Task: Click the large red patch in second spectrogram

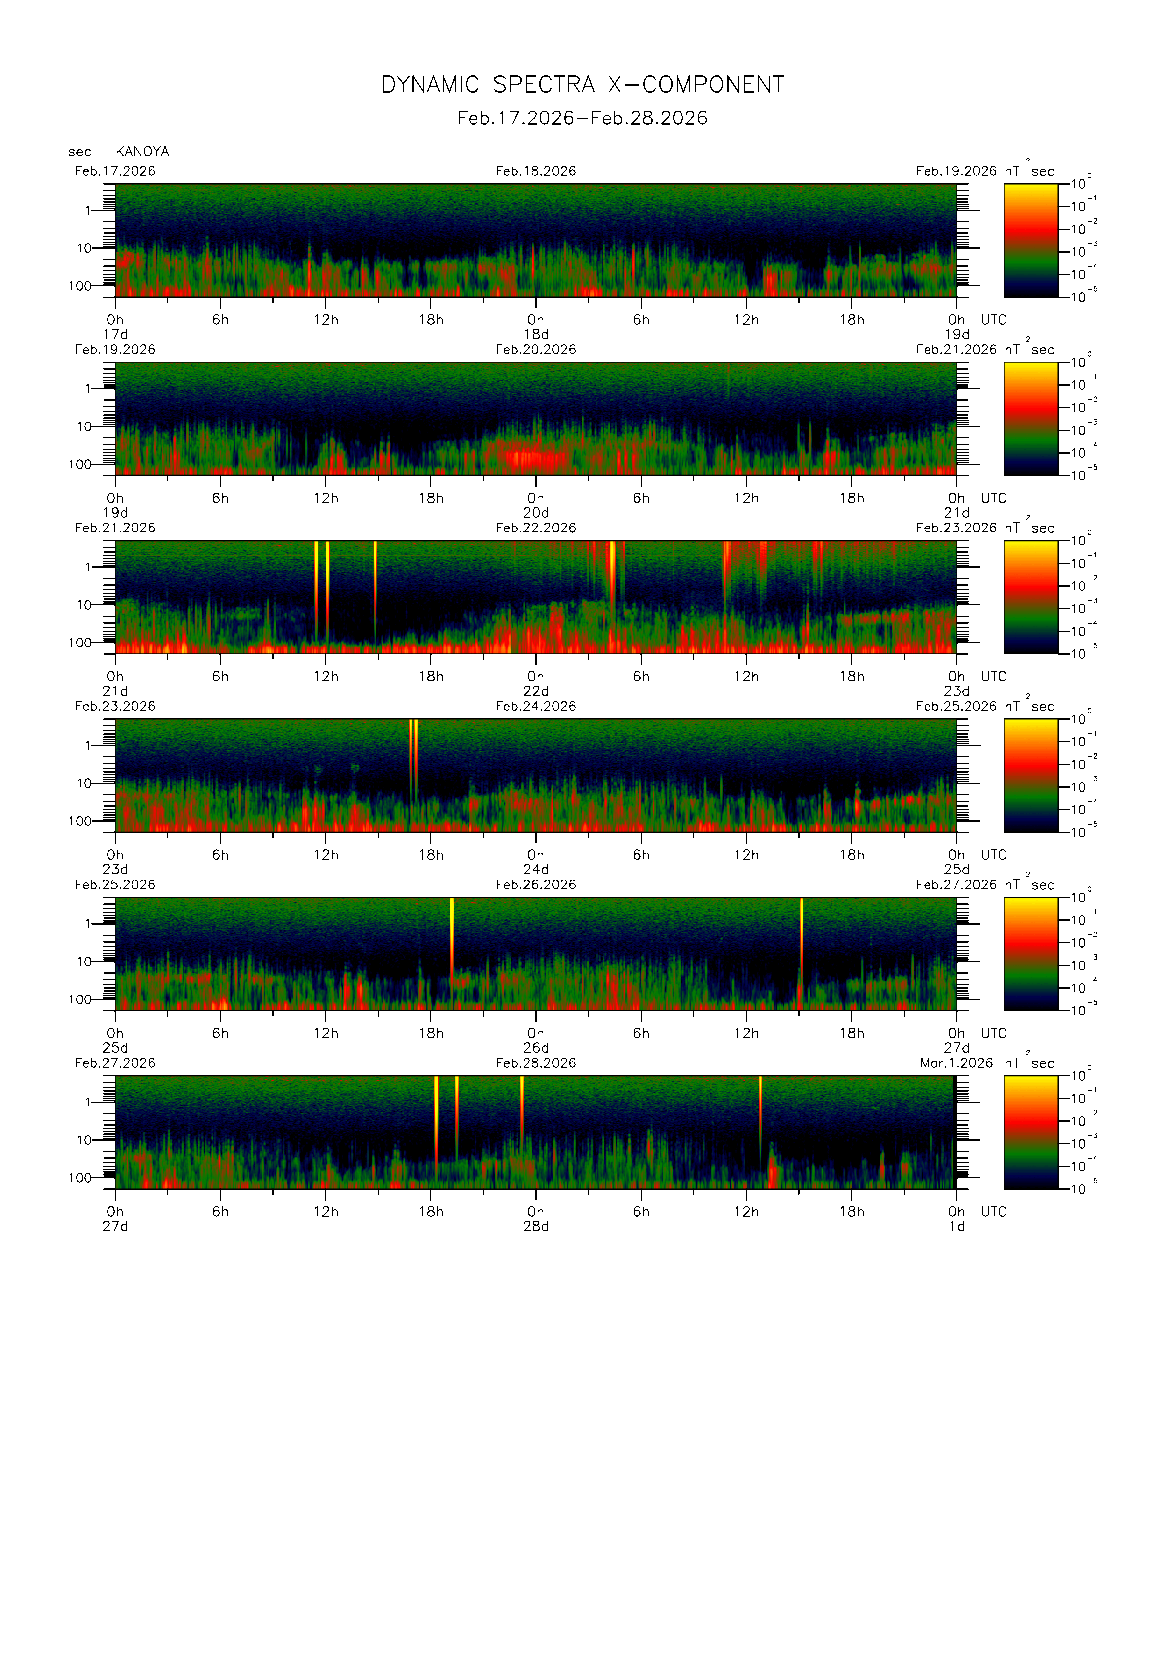Action: [x=537, y=459]
